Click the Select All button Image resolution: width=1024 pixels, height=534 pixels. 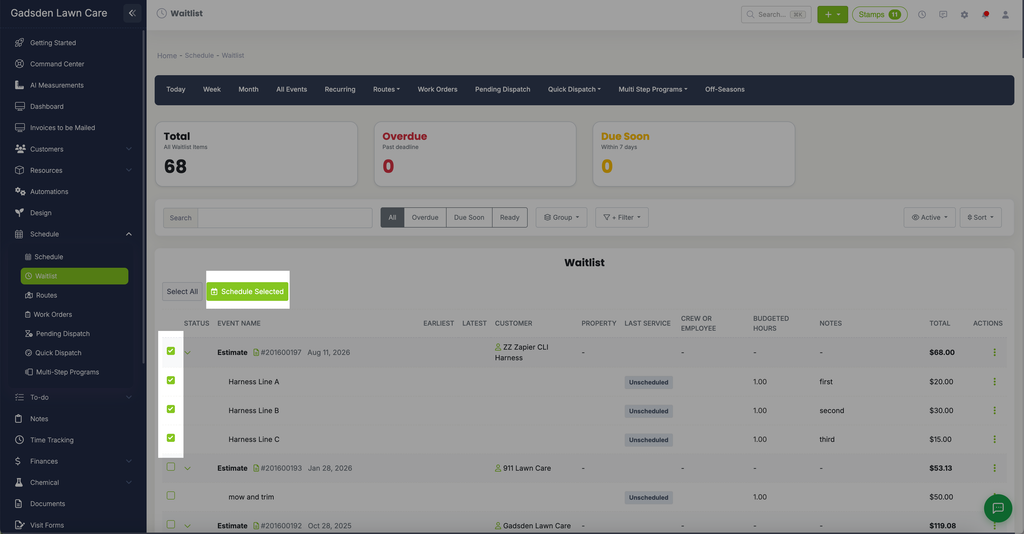(x=182, y=292)
